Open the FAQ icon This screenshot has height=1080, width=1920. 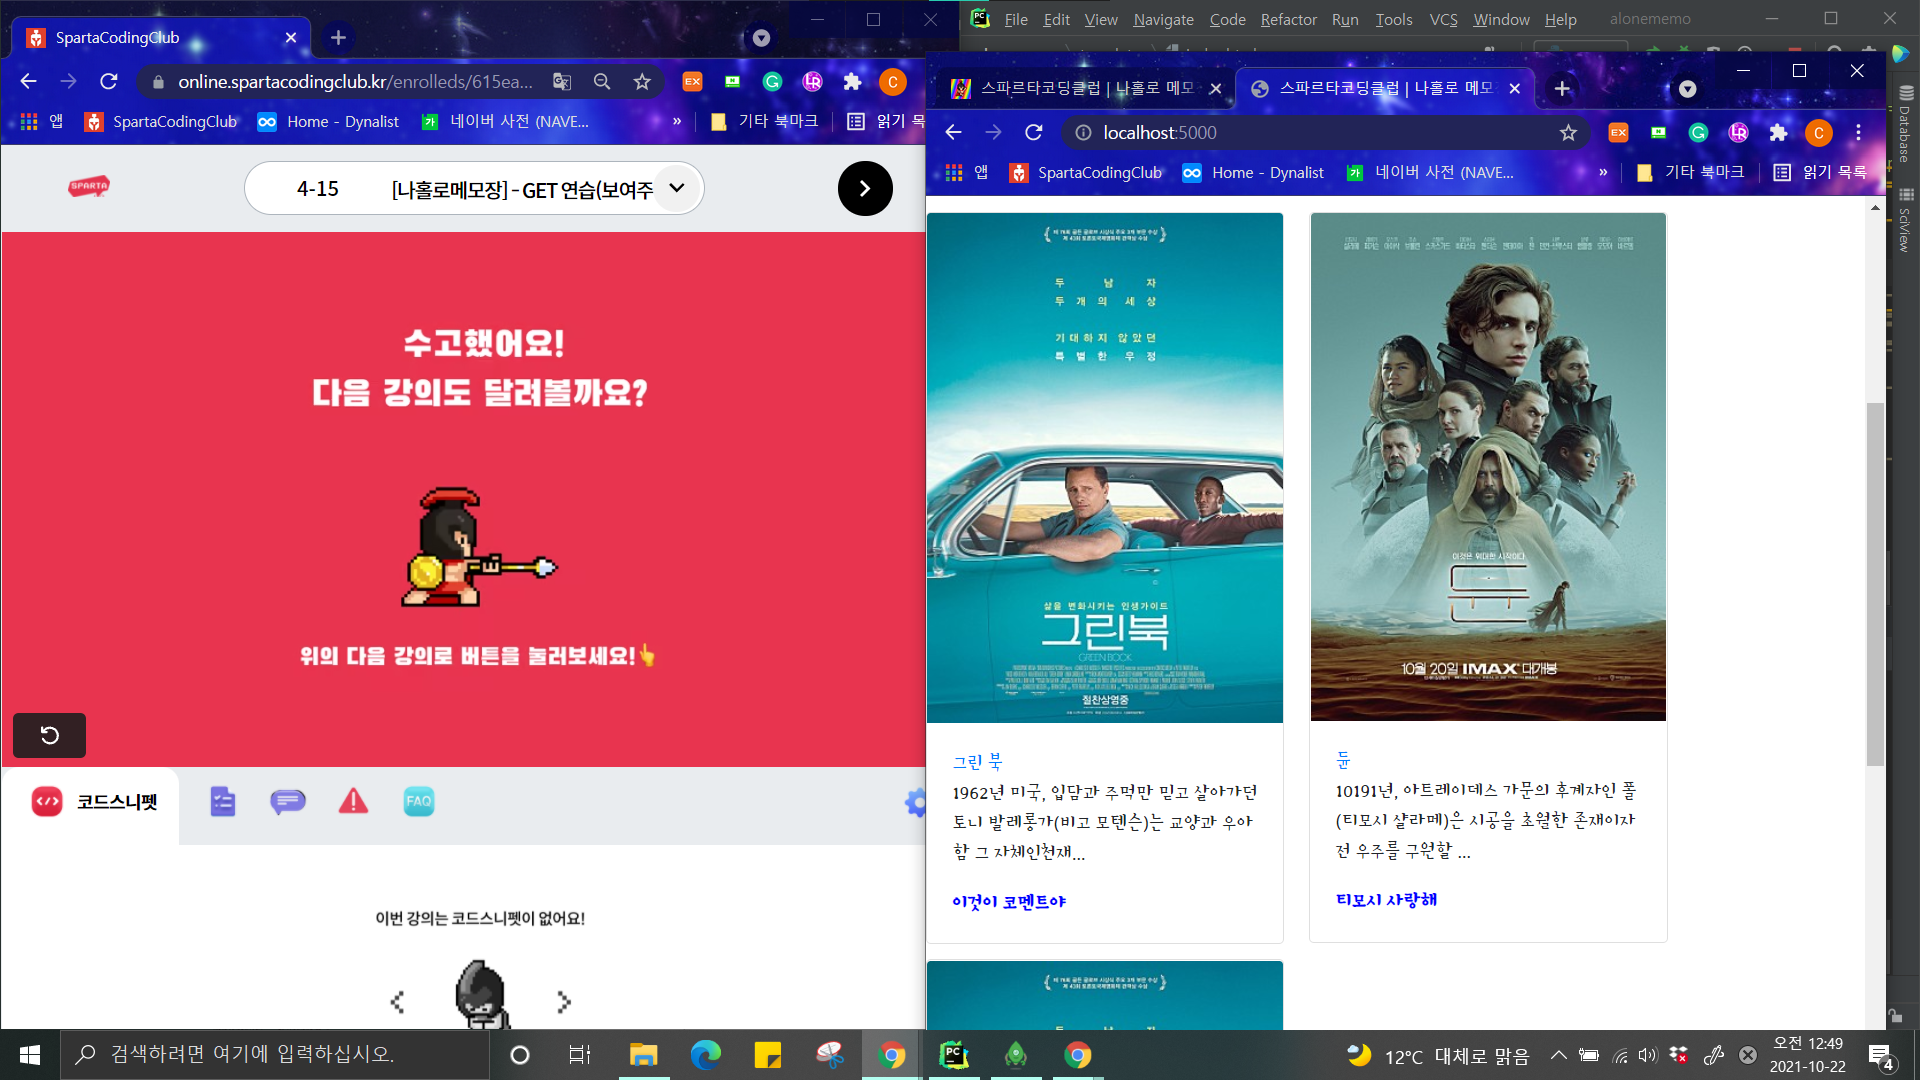[418, 801]
